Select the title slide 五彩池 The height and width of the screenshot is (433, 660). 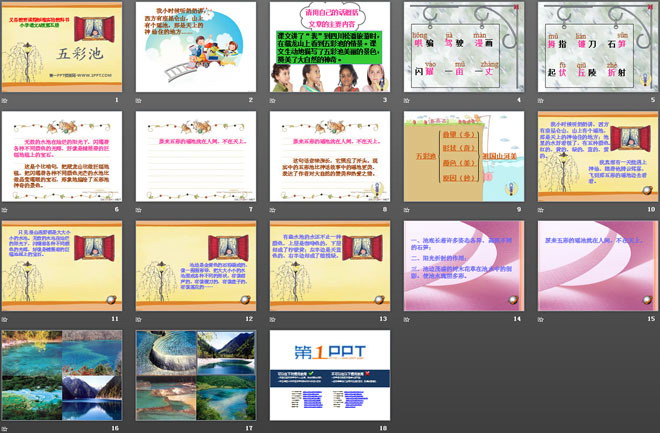62,46
